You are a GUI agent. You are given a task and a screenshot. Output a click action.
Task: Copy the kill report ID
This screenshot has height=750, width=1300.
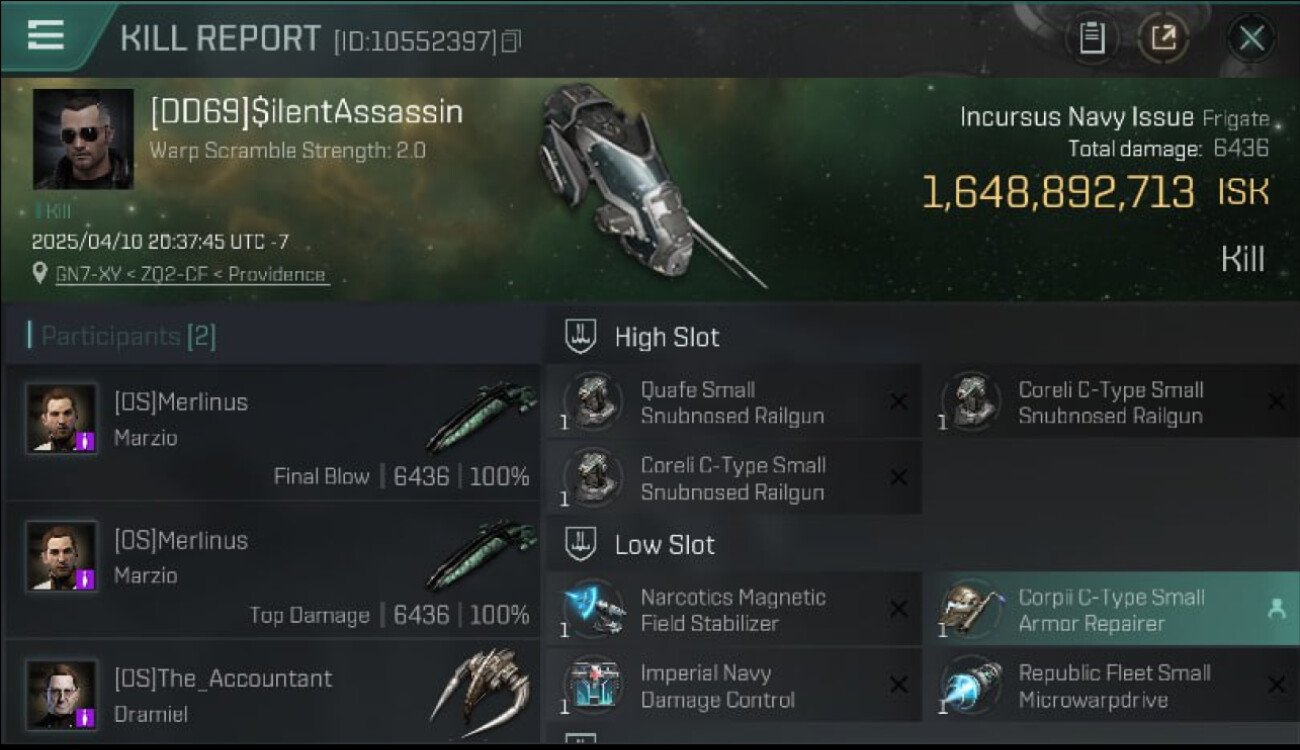pyautogui.click(x=511, y=41)
